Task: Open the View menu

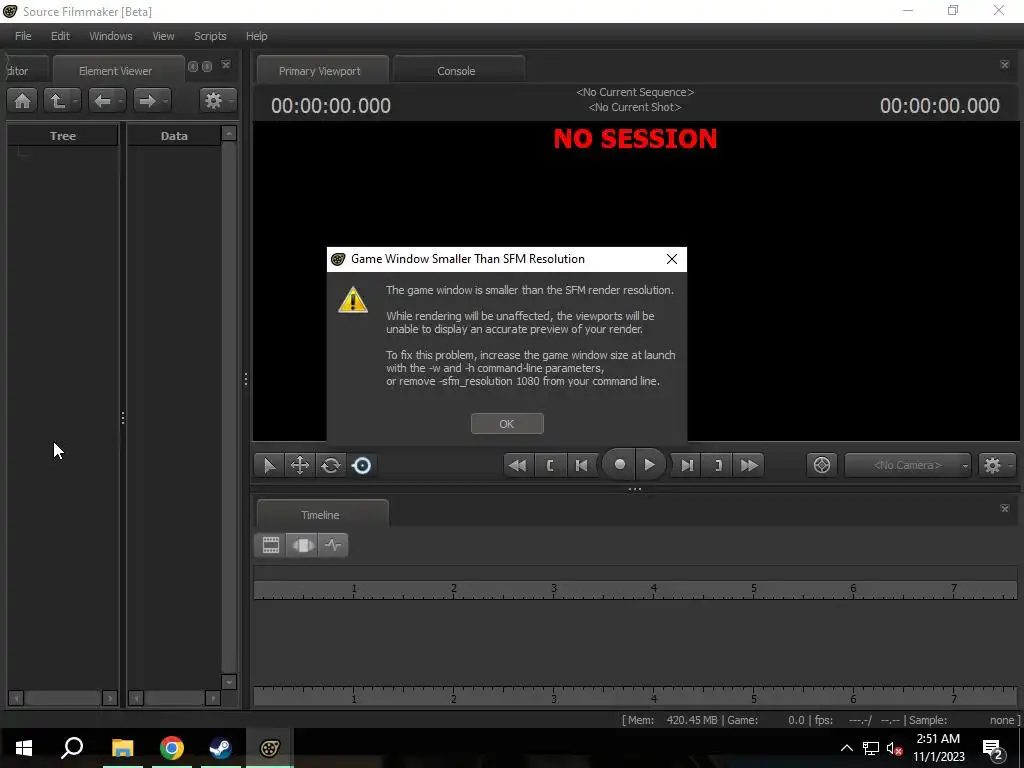Action: tap(163, 36)
